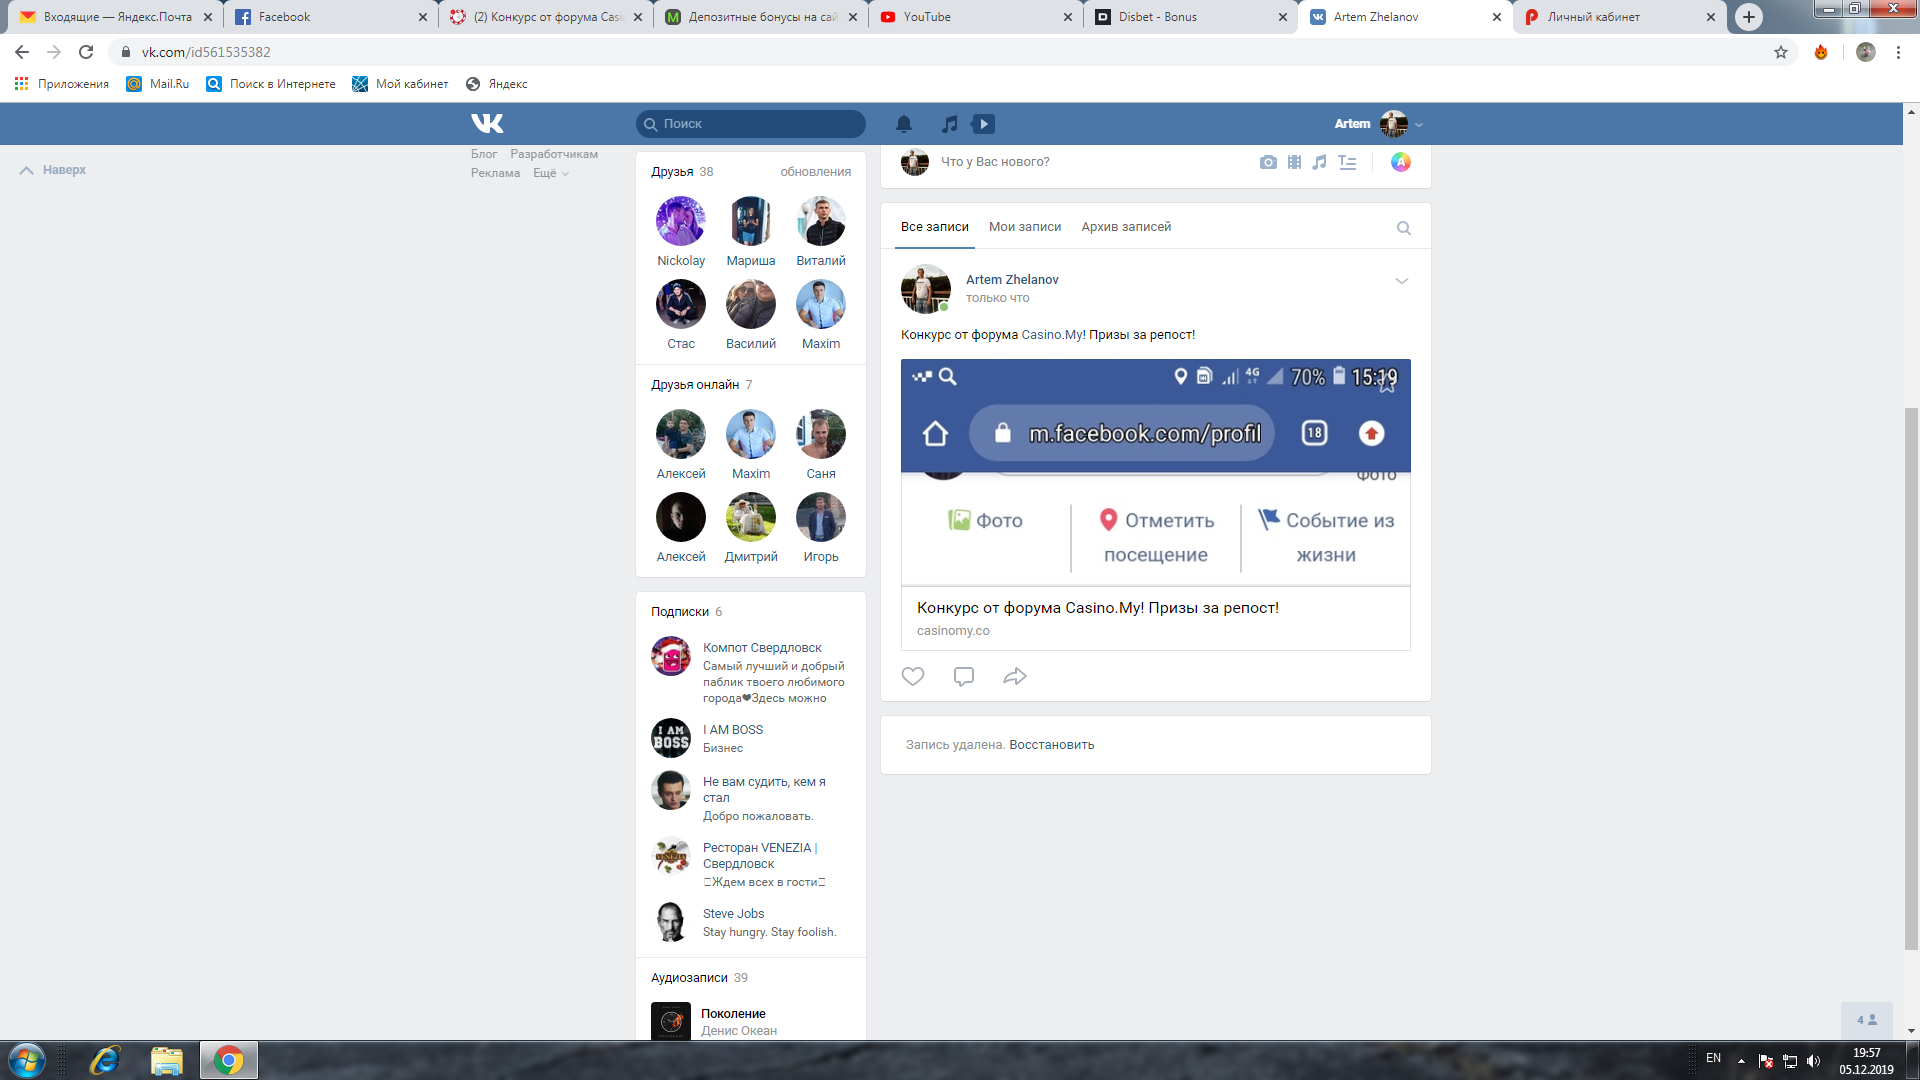Open VK notifications bell

tap(903, 124)
